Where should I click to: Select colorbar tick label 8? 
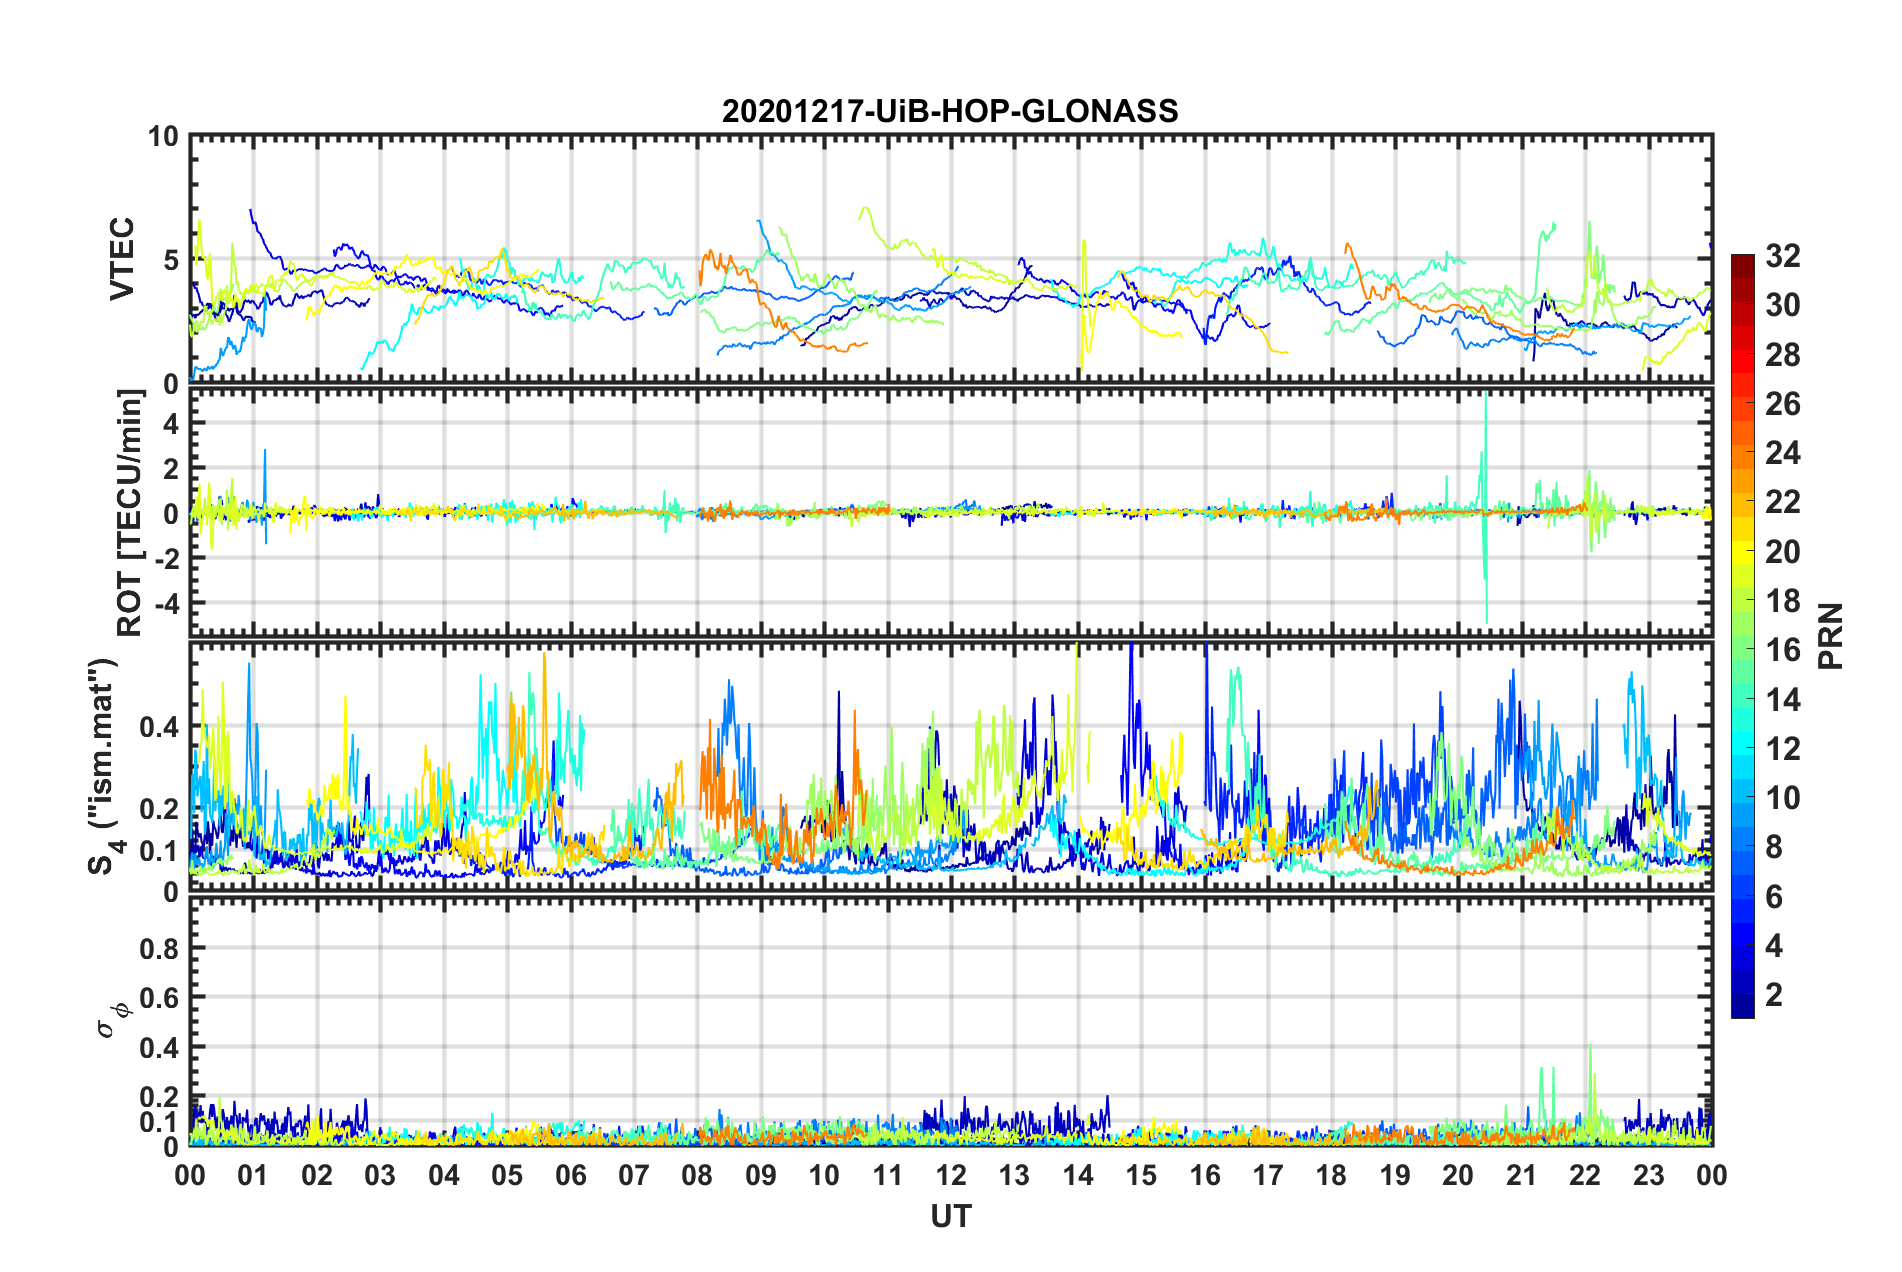click(1774, 847)
